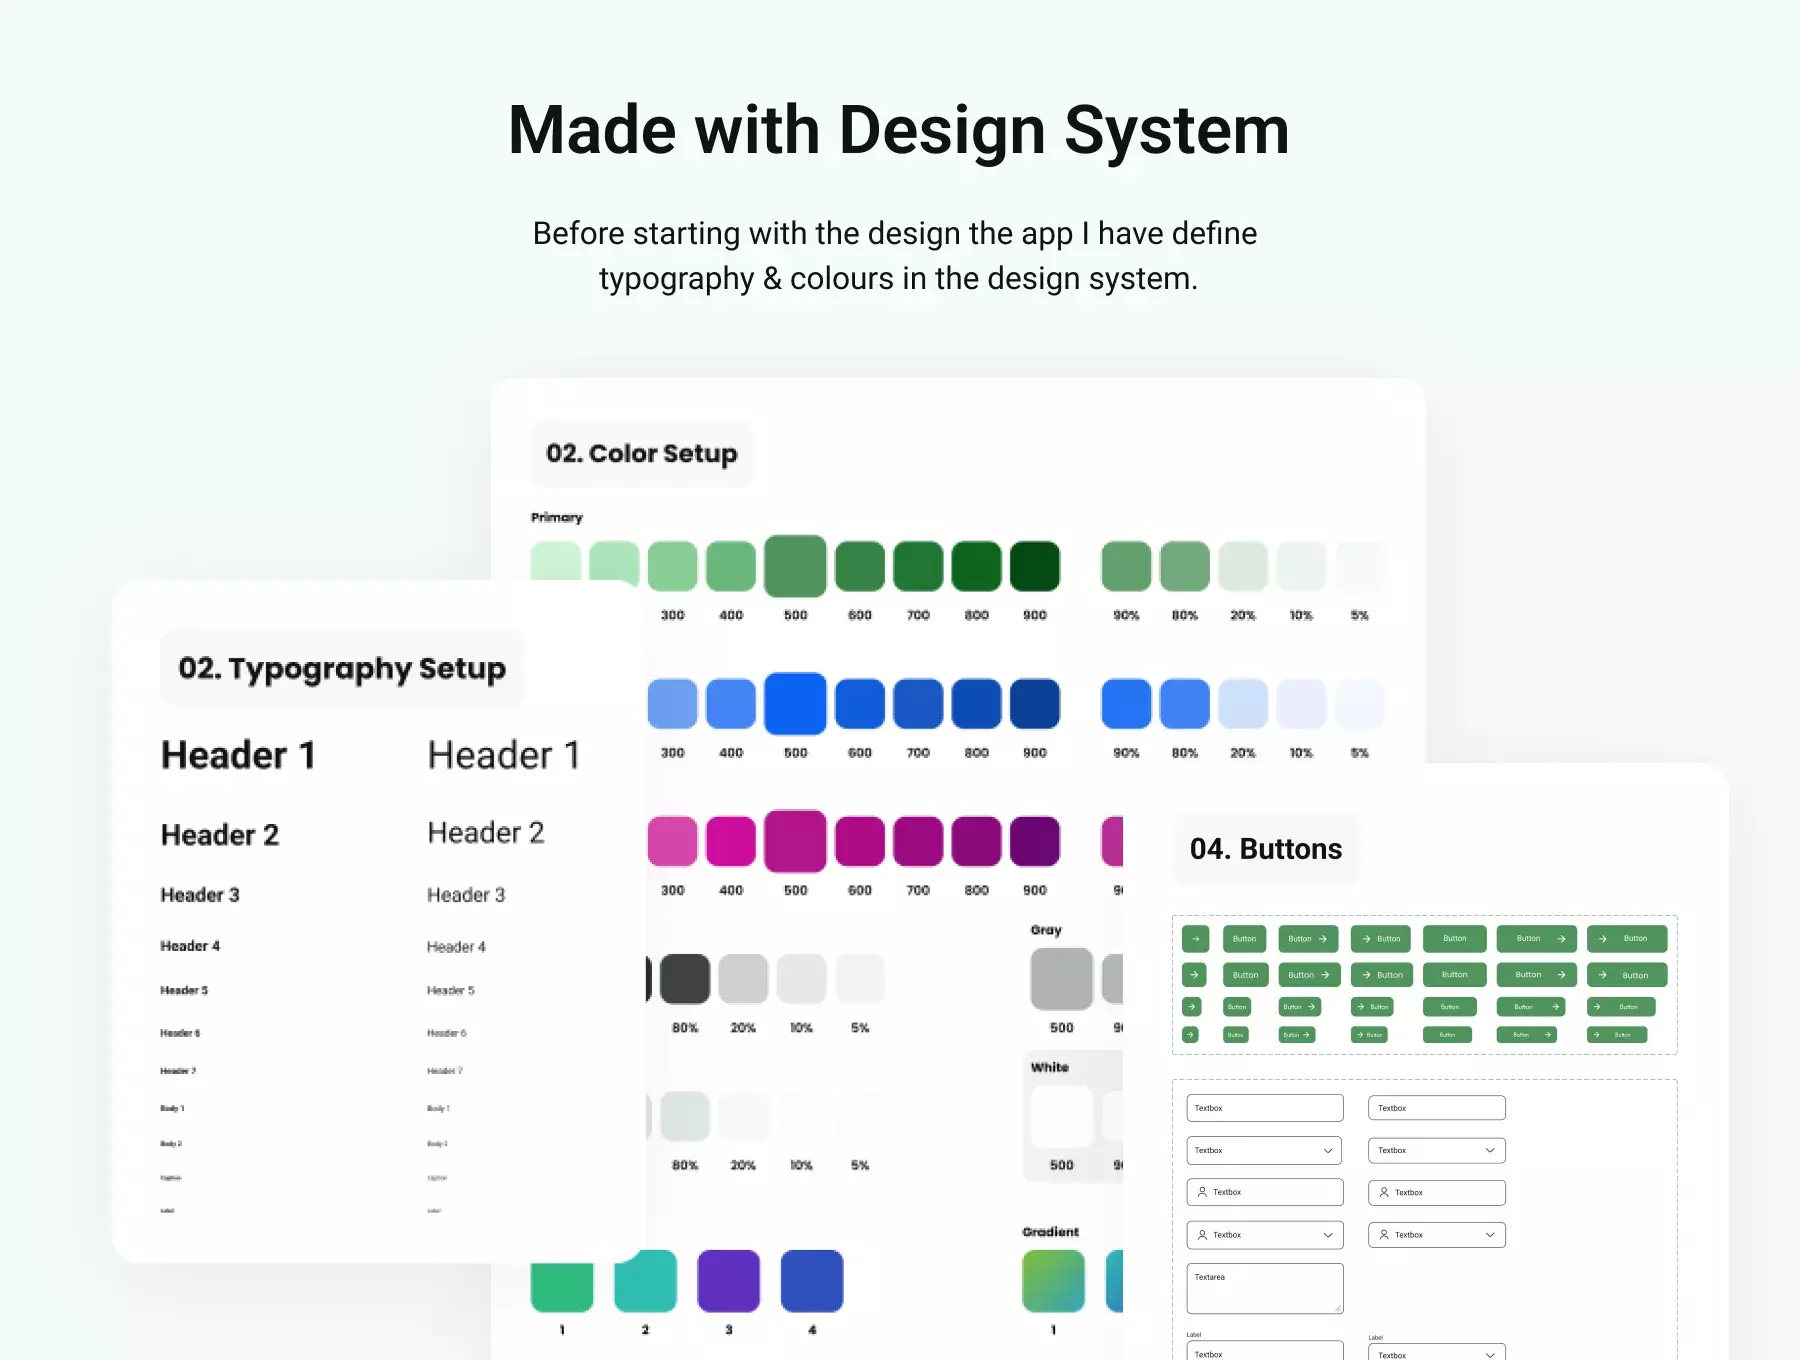Click the regular-weight 'Header 1' sample
The height and width of the screenshot is (1360, 1800).
504,755
